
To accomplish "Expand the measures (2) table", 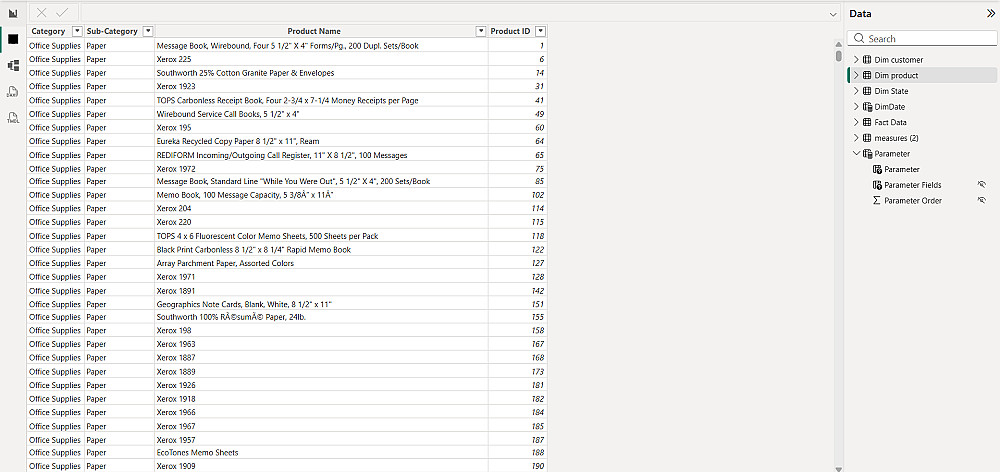I will [x=857, y=138].
